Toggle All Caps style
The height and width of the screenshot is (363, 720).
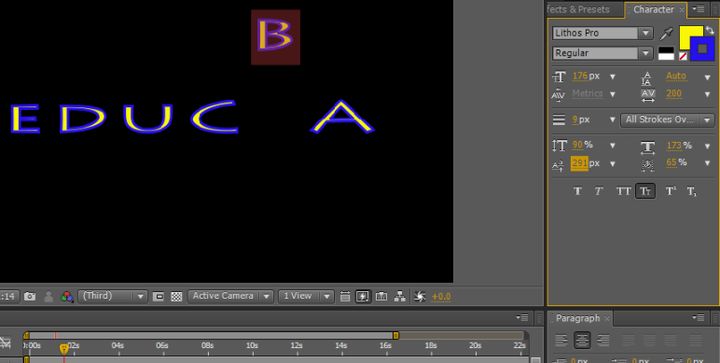[x=623, y=191]
